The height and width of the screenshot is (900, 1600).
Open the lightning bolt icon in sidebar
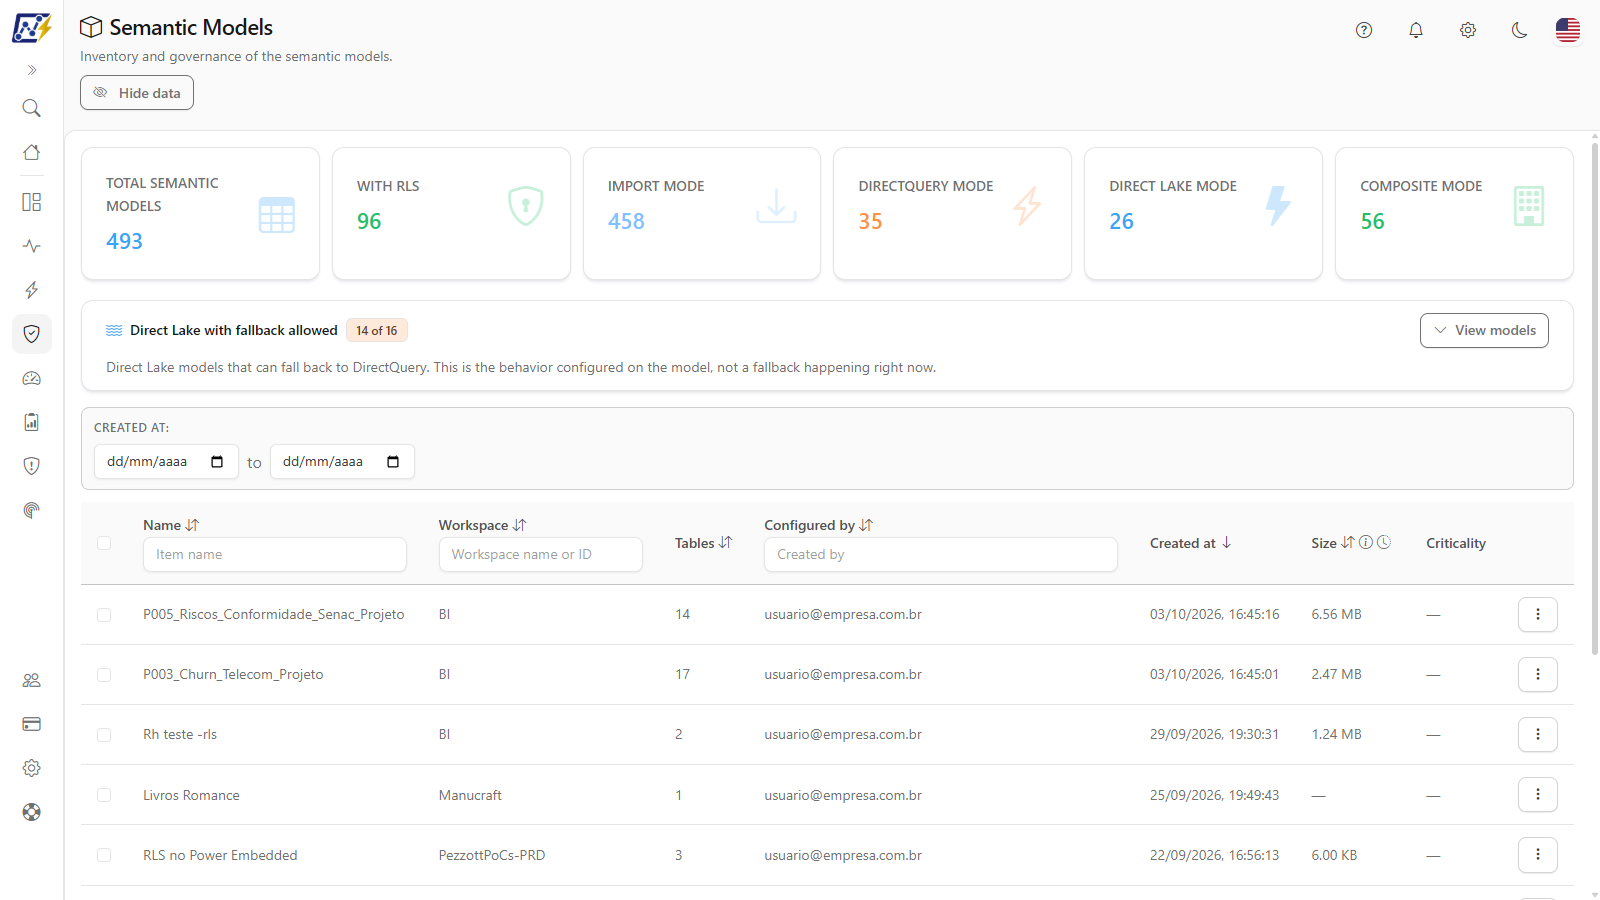coord(32,290)
